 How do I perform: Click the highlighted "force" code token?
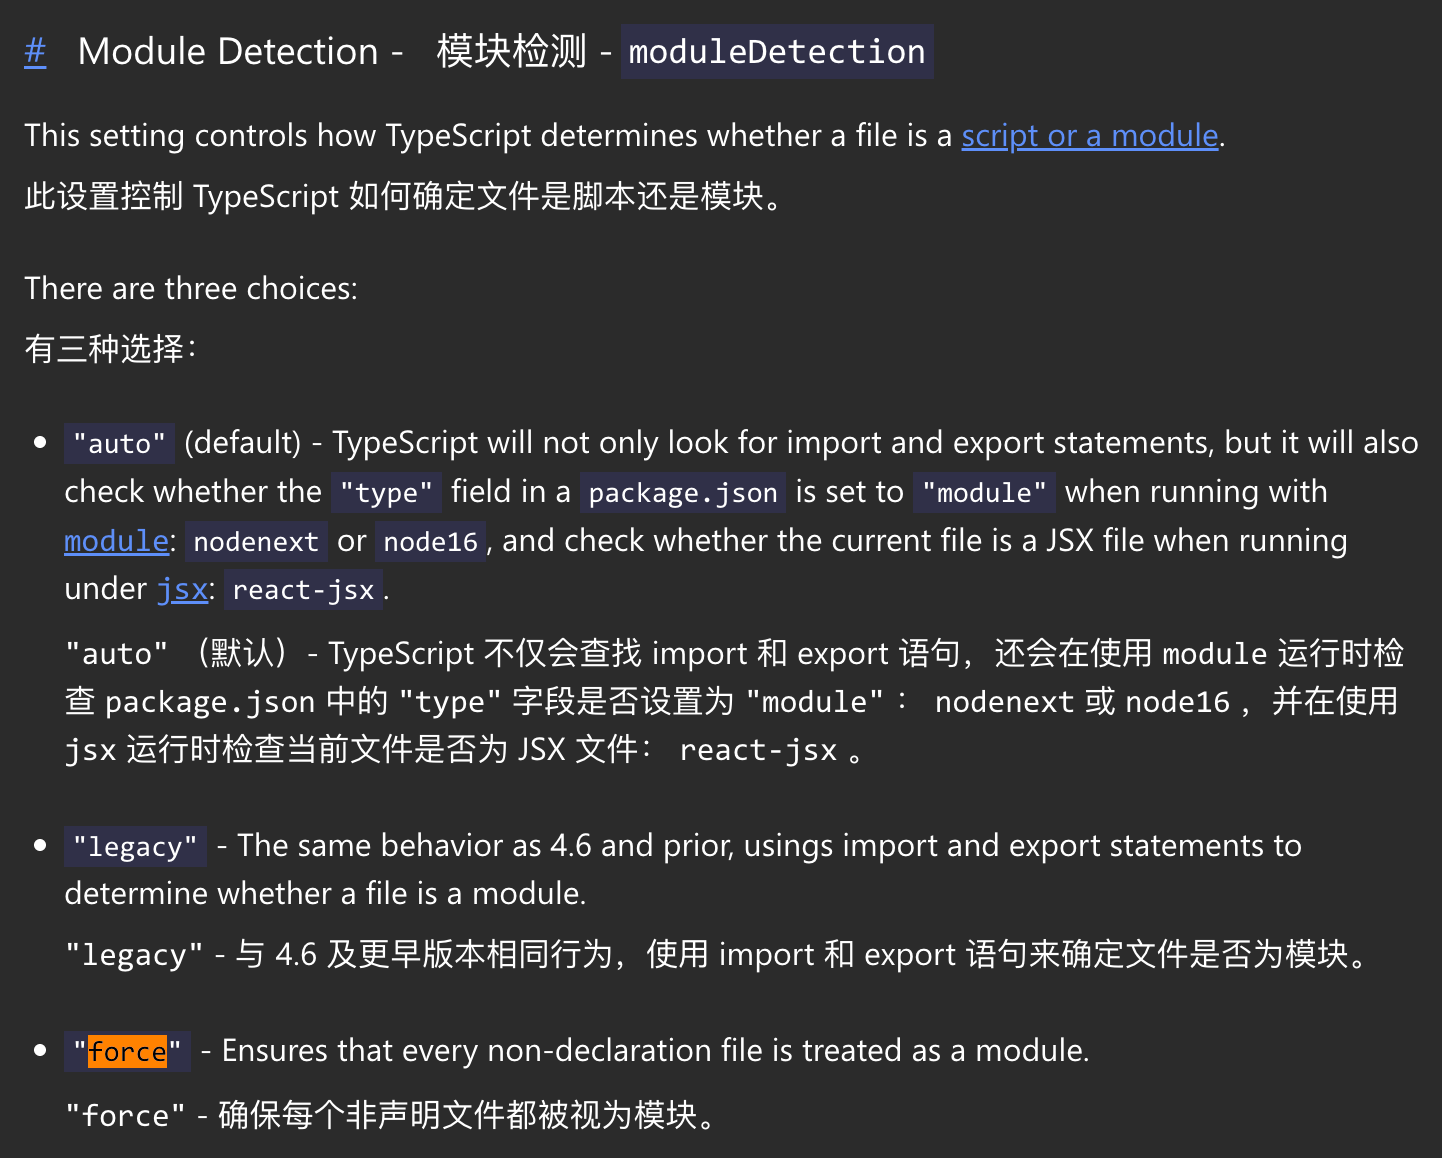point(127,1052)
